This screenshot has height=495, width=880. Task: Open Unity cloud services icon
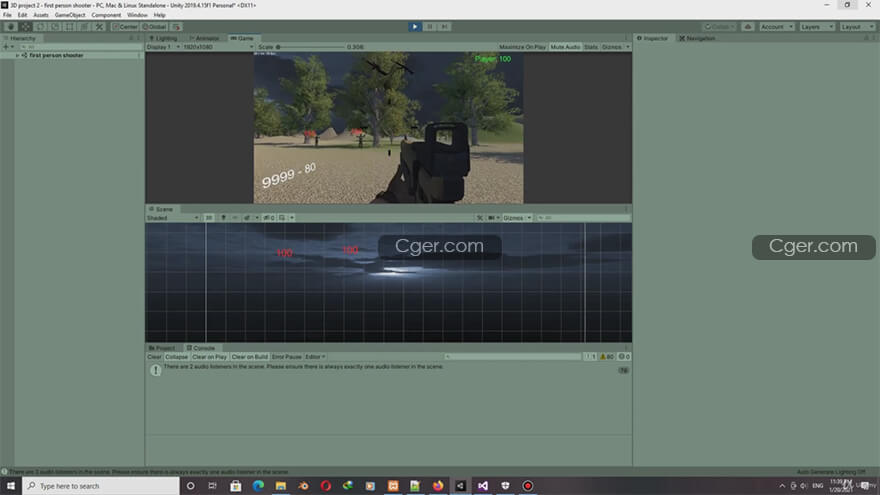point(748,26)
